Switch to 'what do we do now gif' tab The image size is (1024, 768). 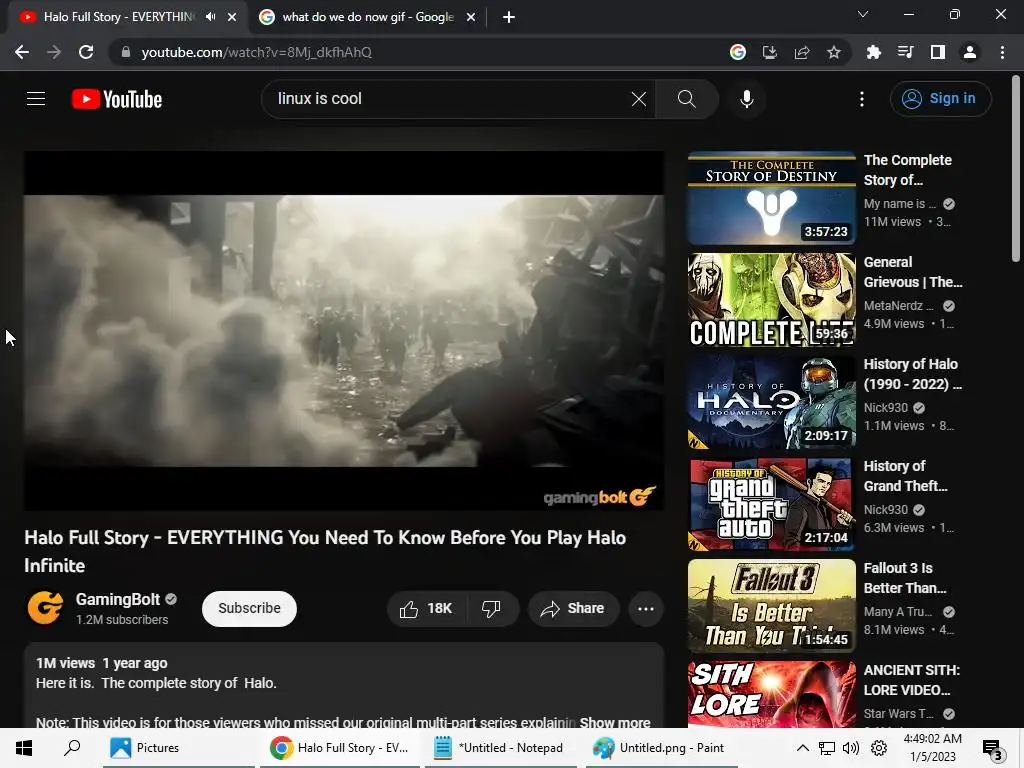coord(368,17)
